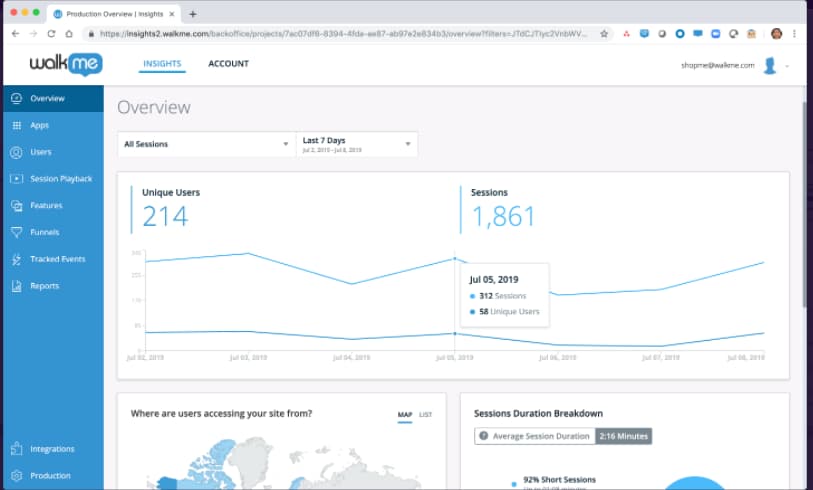Screen dimensions: 813x490
Task: Switch to the INSIGHTS tab
Action: [162, 64]
